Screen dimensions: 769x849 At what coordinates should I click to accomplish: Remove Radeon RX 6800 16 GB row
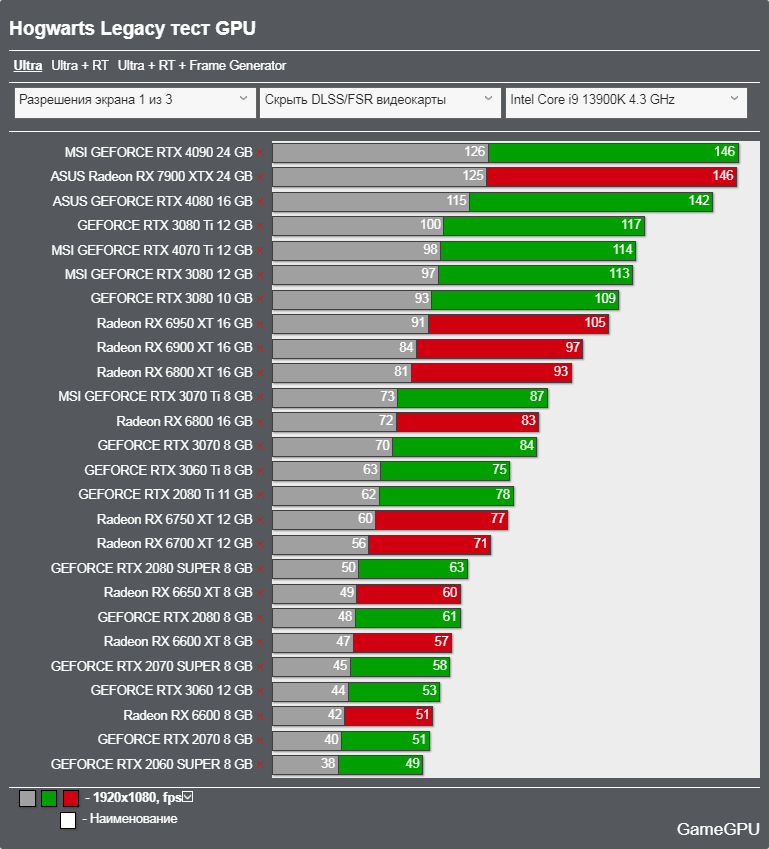tap(260, 422)
